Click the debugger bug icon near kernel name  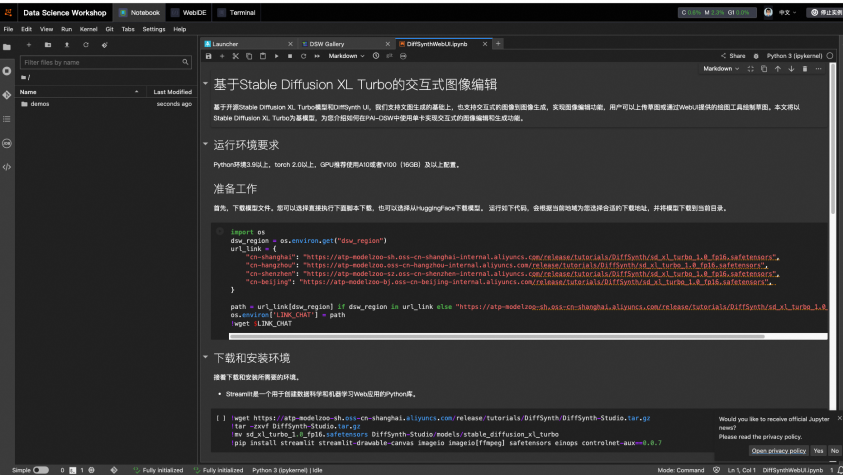[x=756, y=56]
